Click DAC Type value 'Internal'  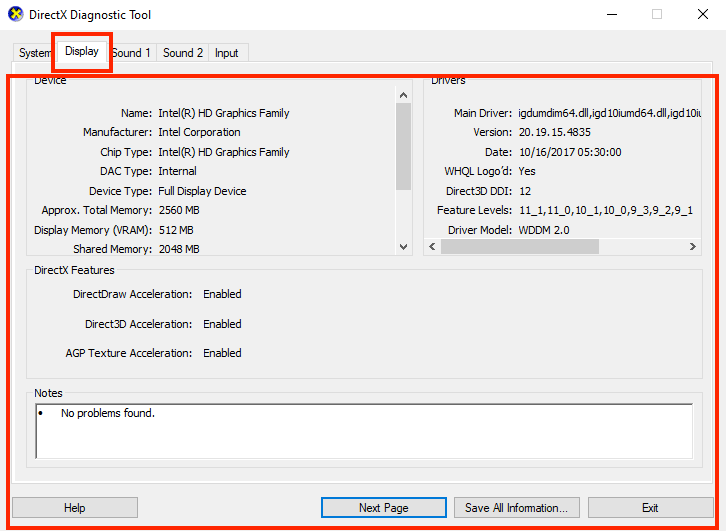(177, 171)
